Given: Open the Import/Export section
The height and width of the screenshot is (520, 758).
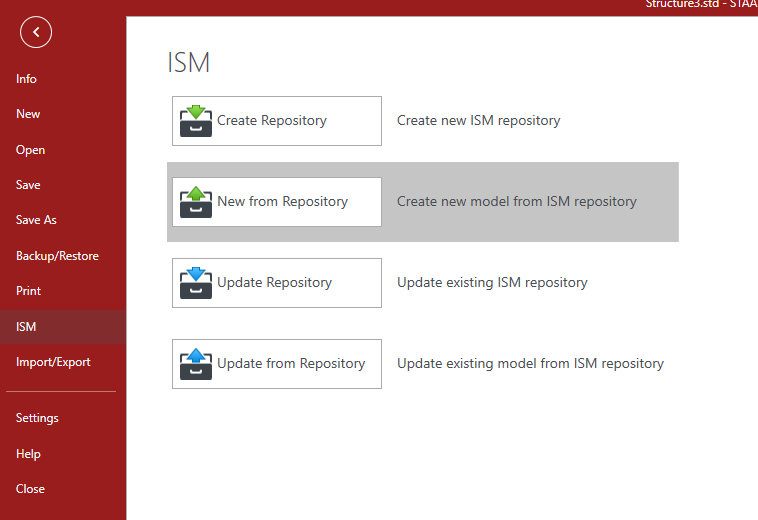Looking at the screenshot, I should point(53,362).
